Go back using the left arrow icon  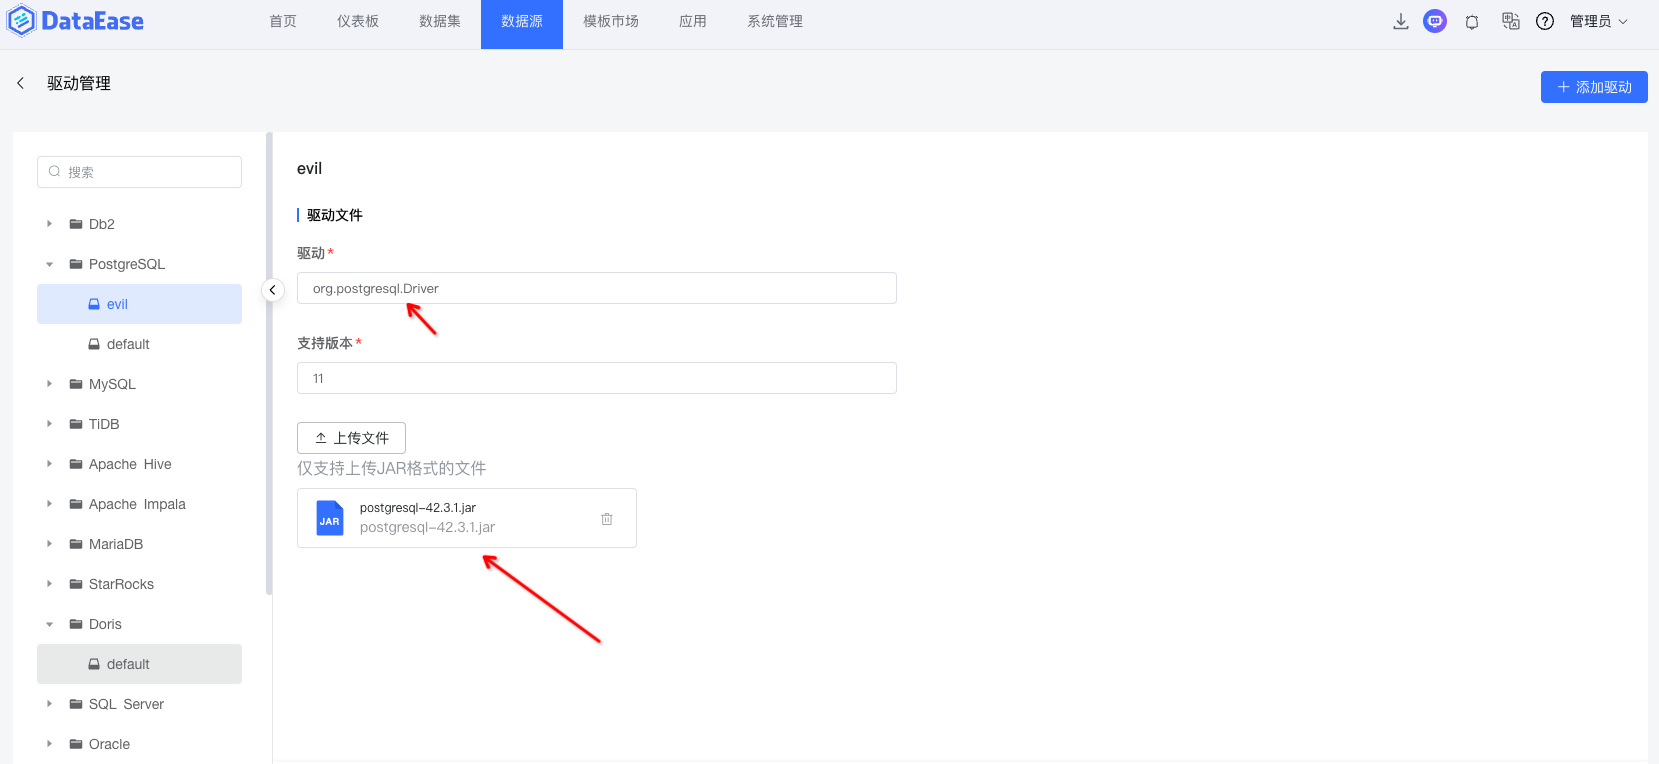(x=21, y=83)
